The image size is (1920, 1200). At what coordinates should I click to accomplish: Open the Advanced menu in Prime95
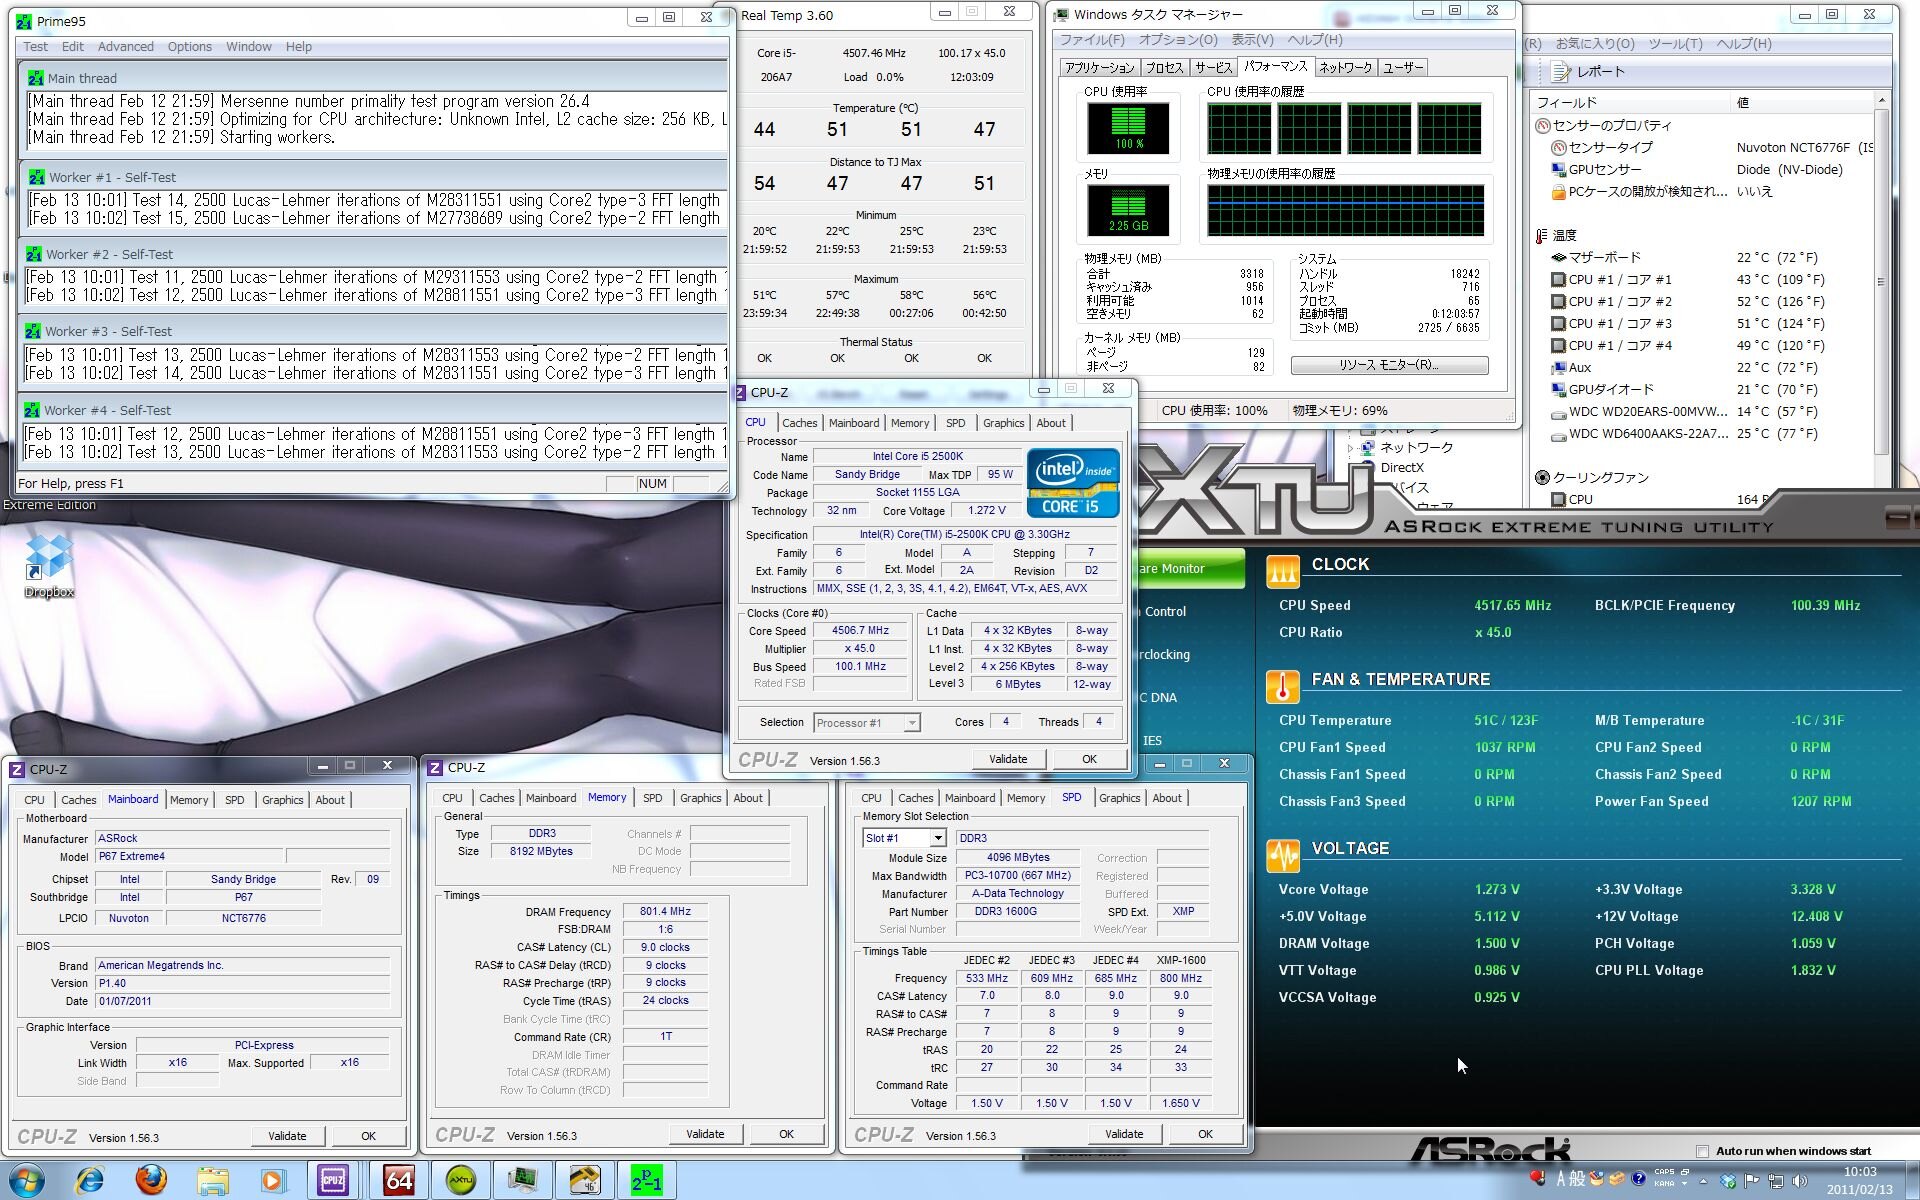point(125,46)
